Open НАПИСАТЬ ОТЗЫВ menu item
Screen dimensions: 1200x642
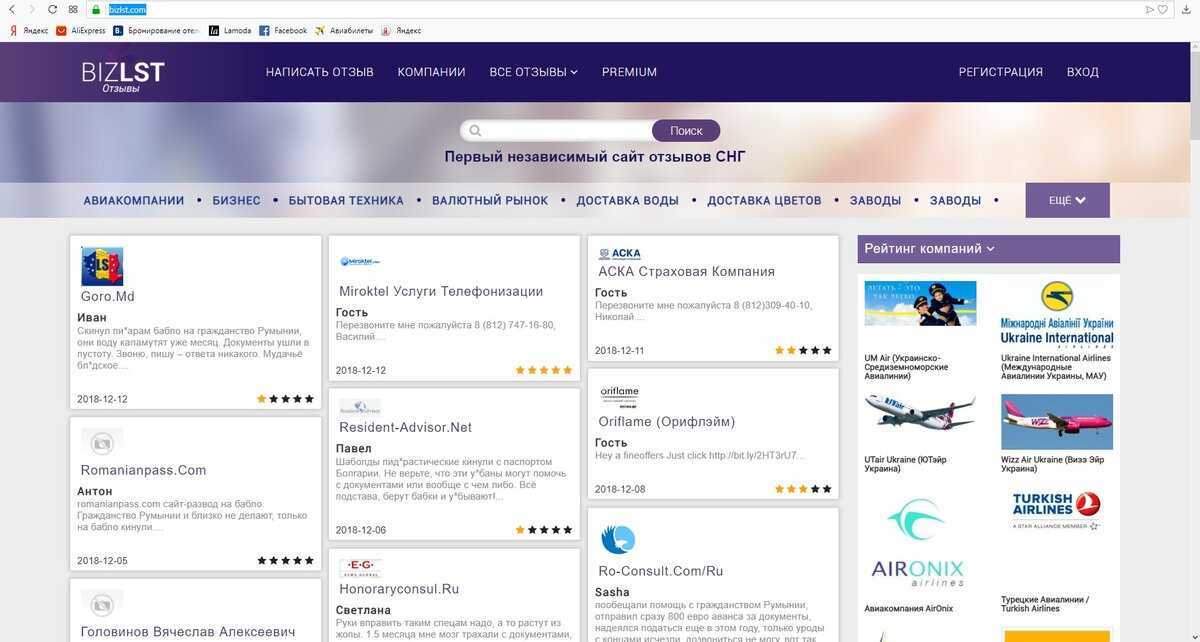coord(319,72)
